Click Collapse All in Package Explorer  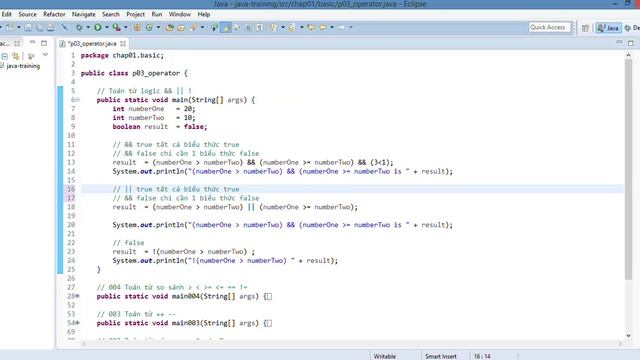(x=5, y=56)
